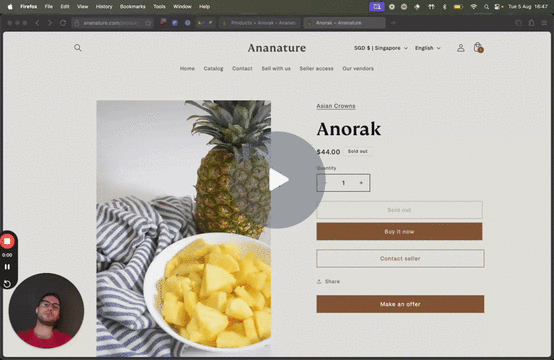
Task: Click the Anorak product title
Action: point(349,129)
